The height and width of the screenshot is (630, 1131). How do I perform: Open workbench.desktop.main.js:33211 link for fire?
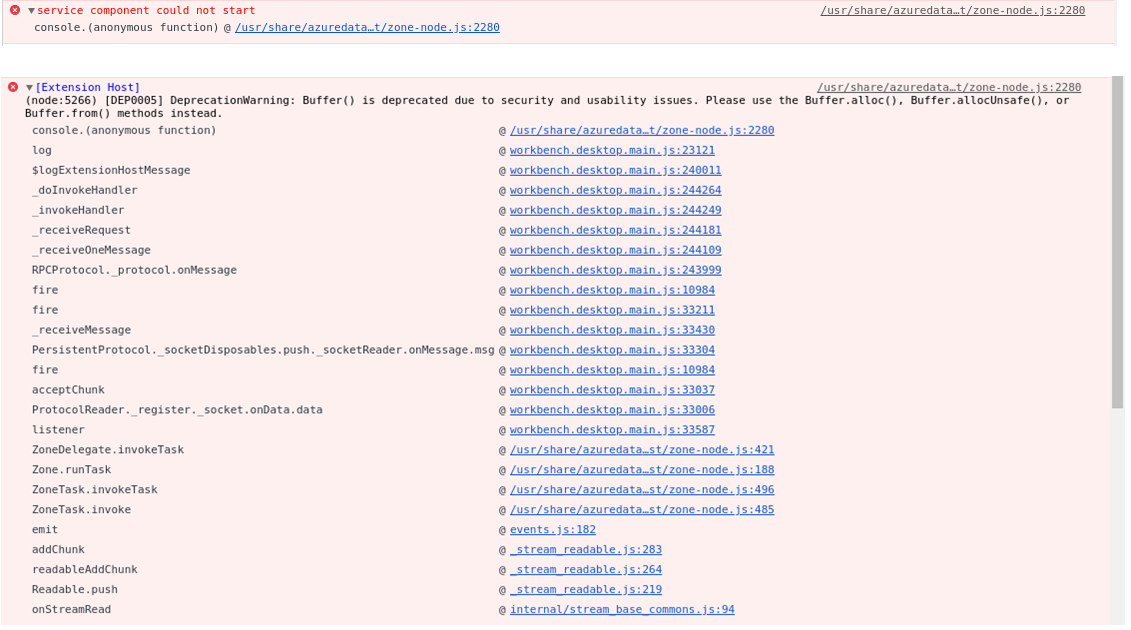(612, 310)
